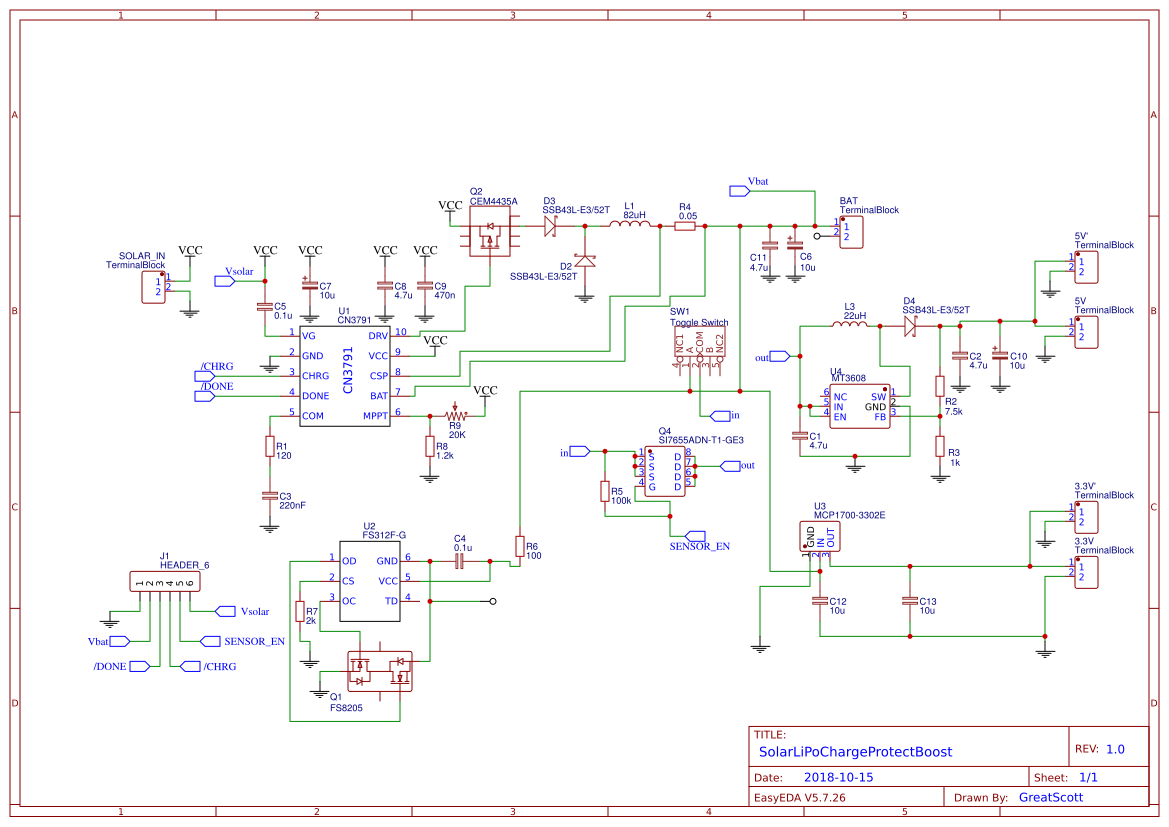The image size is (1169, 827).
Task: Select the EasyEDA V5.7.26 version text
Action: [x=799, y=798]
